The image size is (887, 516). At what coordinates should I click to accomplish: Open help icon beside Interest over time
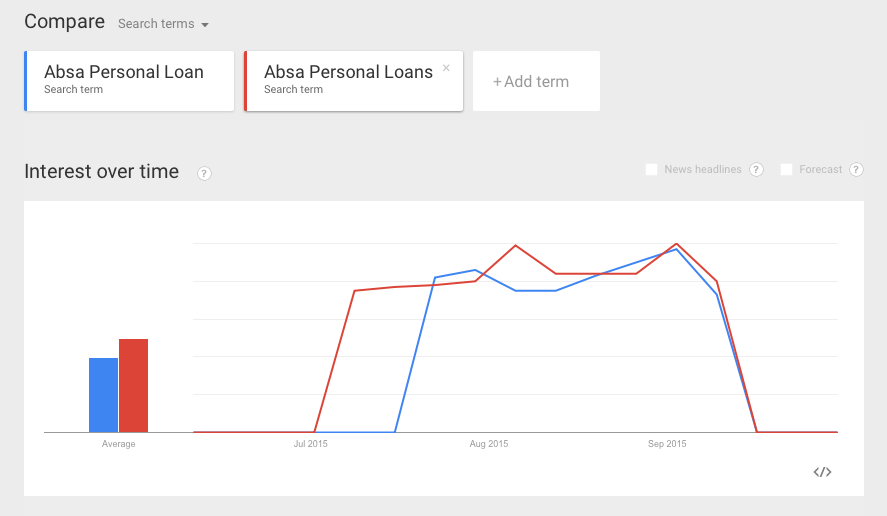pyautogui.click(x=204, y=173)
